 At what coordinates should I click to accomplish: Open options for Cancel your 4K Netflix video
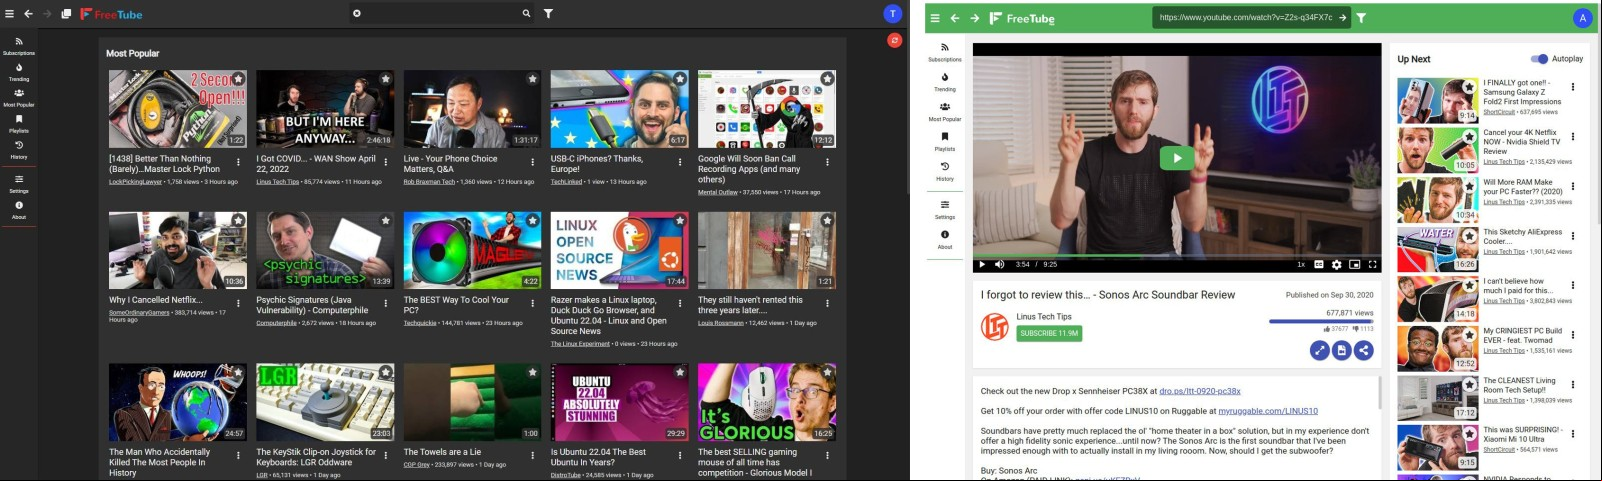(x=1572, y=137)
